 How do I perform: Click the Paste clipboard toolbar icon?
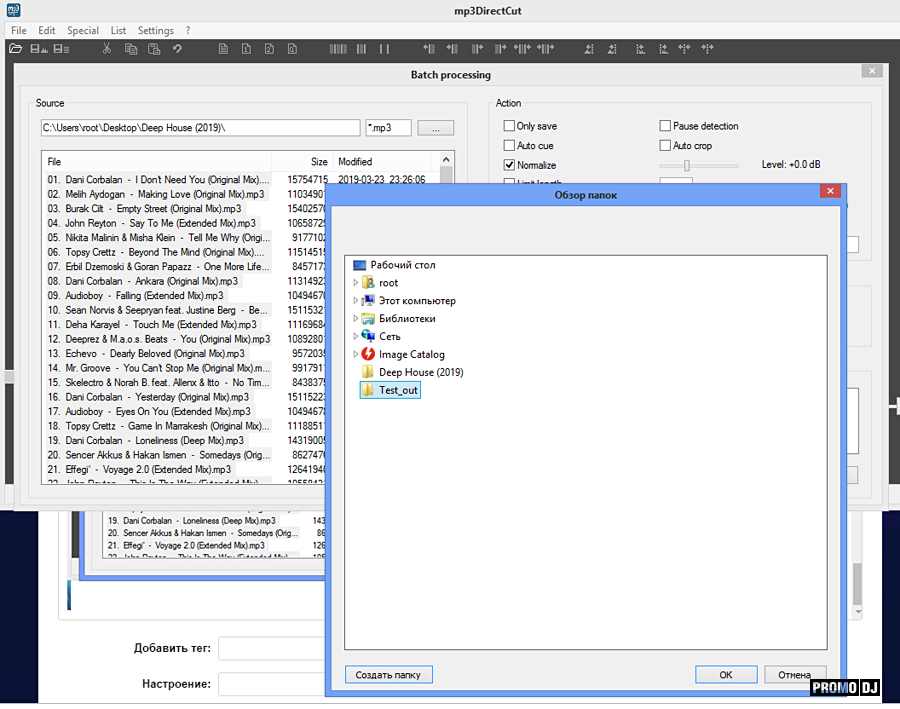tap(155, 48)
